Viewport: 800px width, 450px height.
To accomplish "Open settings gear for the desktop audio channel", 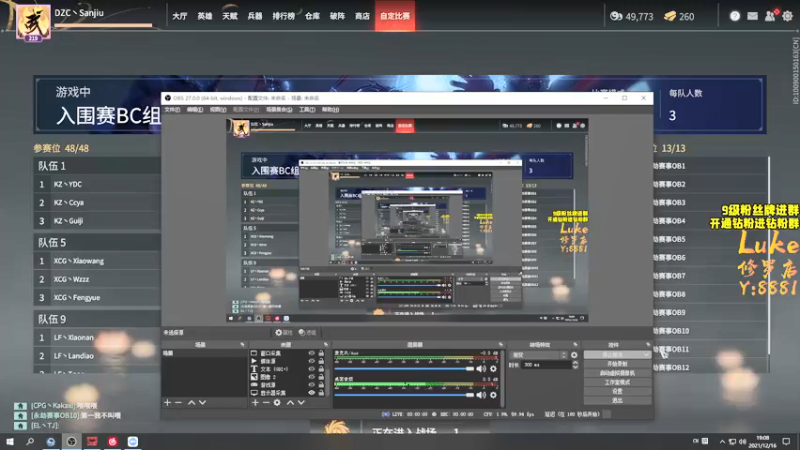I will (493, 395).
